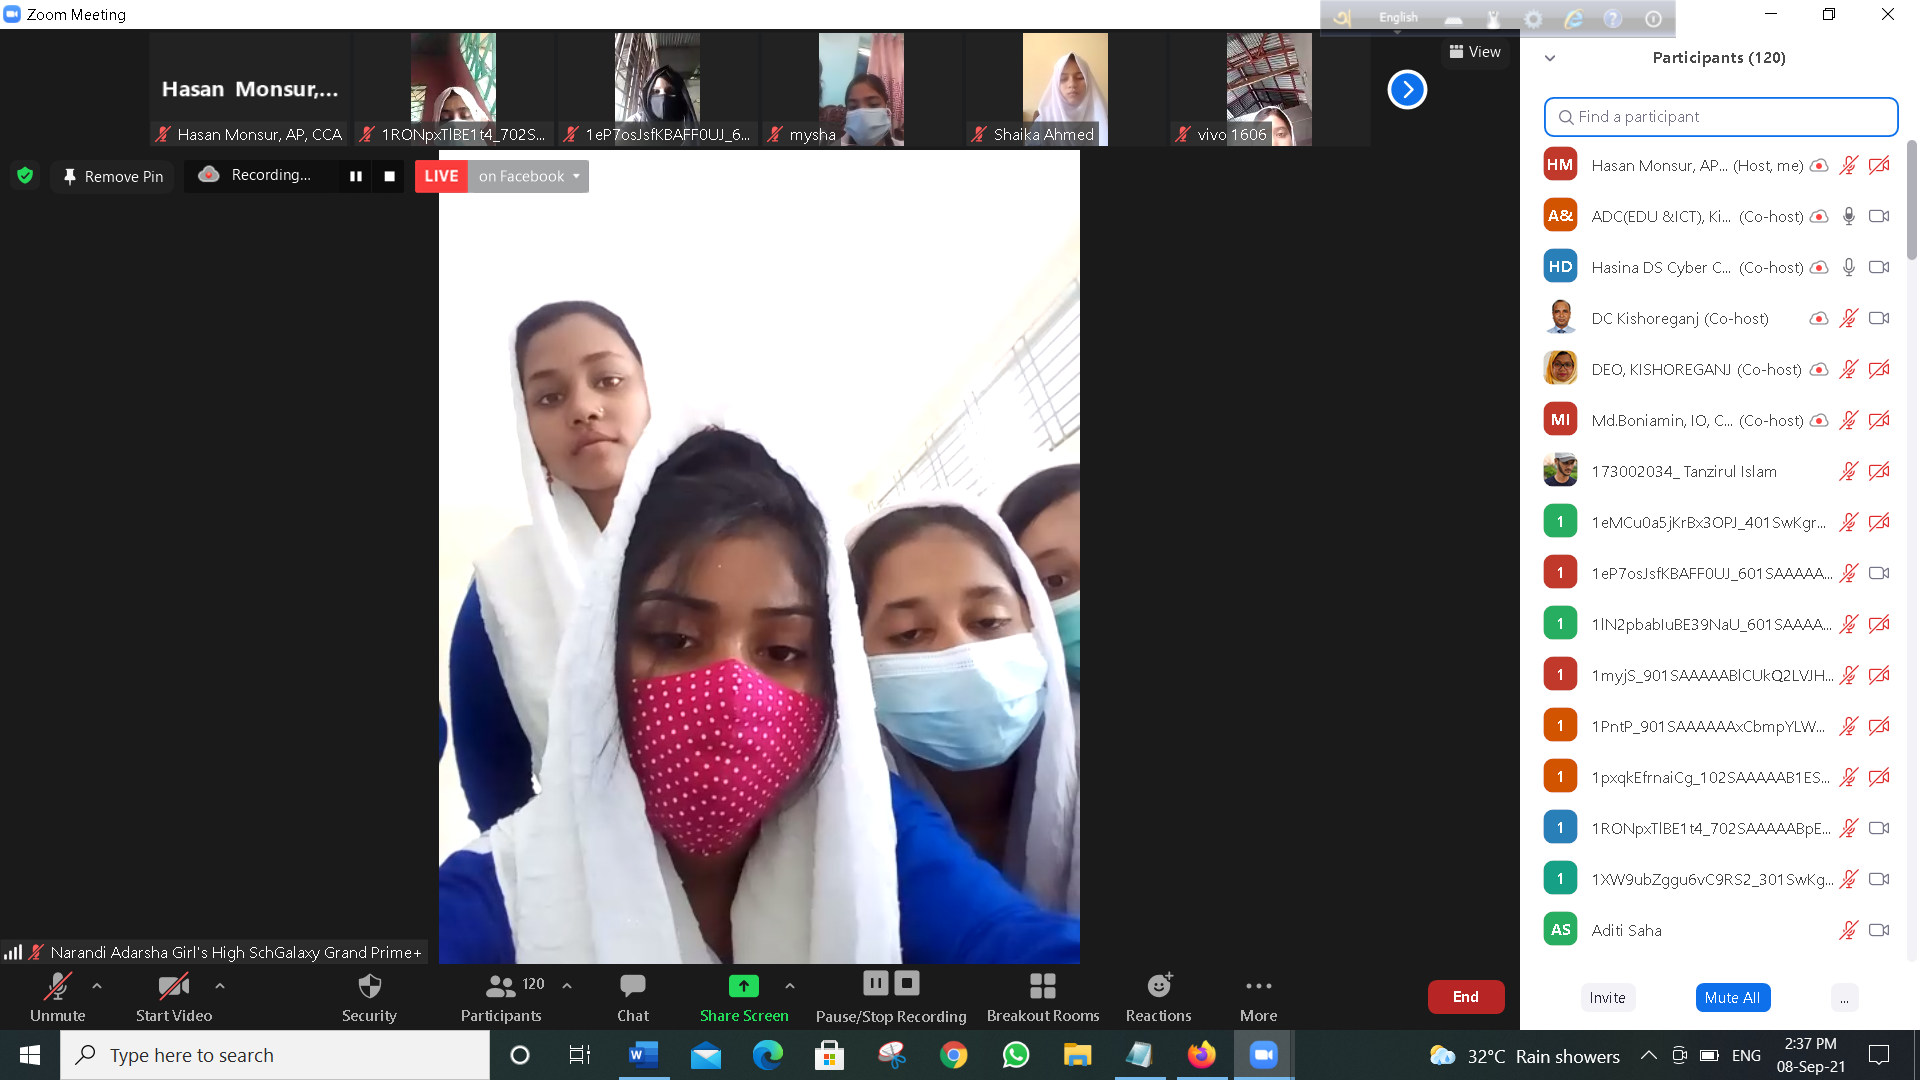Open the Security shield icon
1920x1080 pixels.
tap(369, 986)
